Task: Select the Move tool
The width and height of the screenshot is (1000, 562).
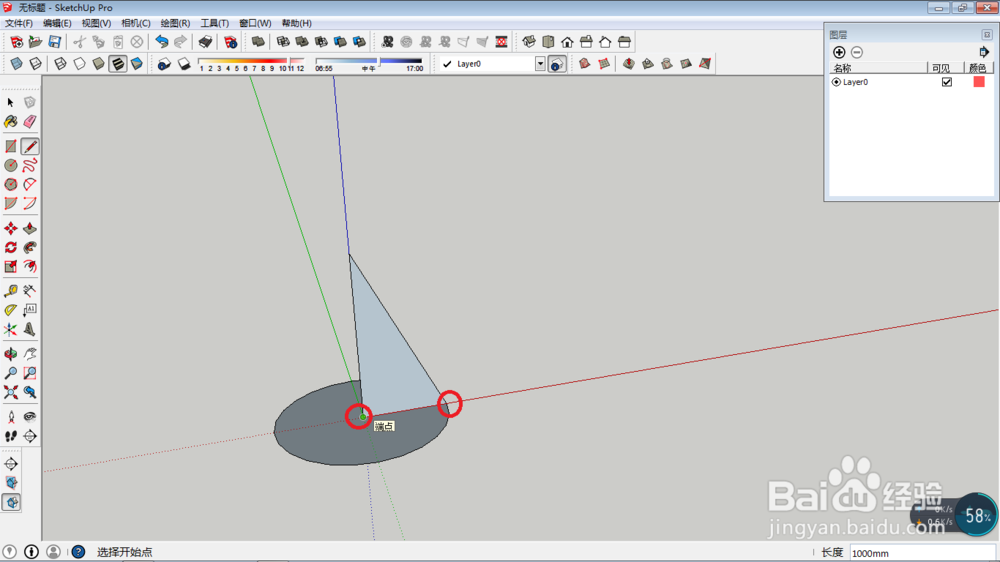Action: (x=10, y=228)
